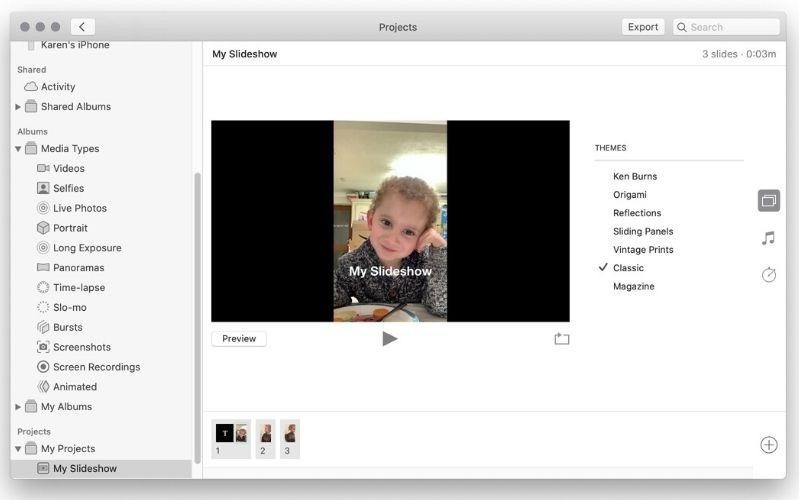This screenshot has height=500, width=799.
Task: Click the Long Exposure icon
Action: click(43, 248)
